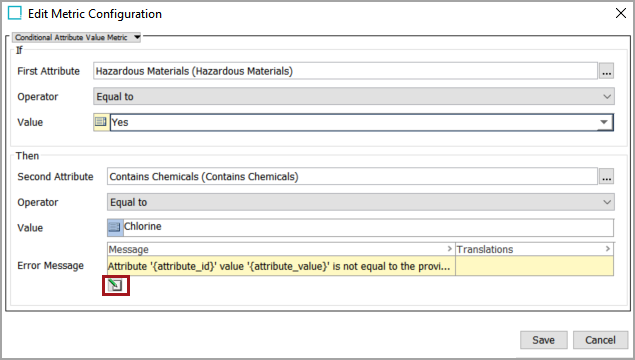This screenshot has height=360, width=635.
Task: Cancel the metric configuration dialog
Action: coord(600,340)
